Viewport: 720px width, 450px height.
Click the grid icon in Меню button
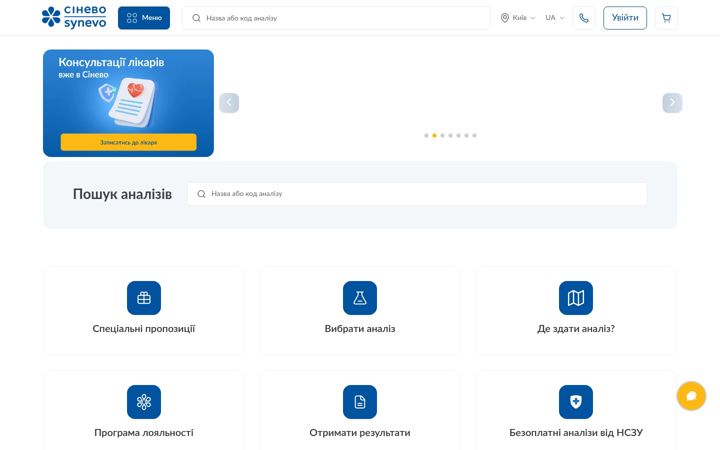point(132,18)
